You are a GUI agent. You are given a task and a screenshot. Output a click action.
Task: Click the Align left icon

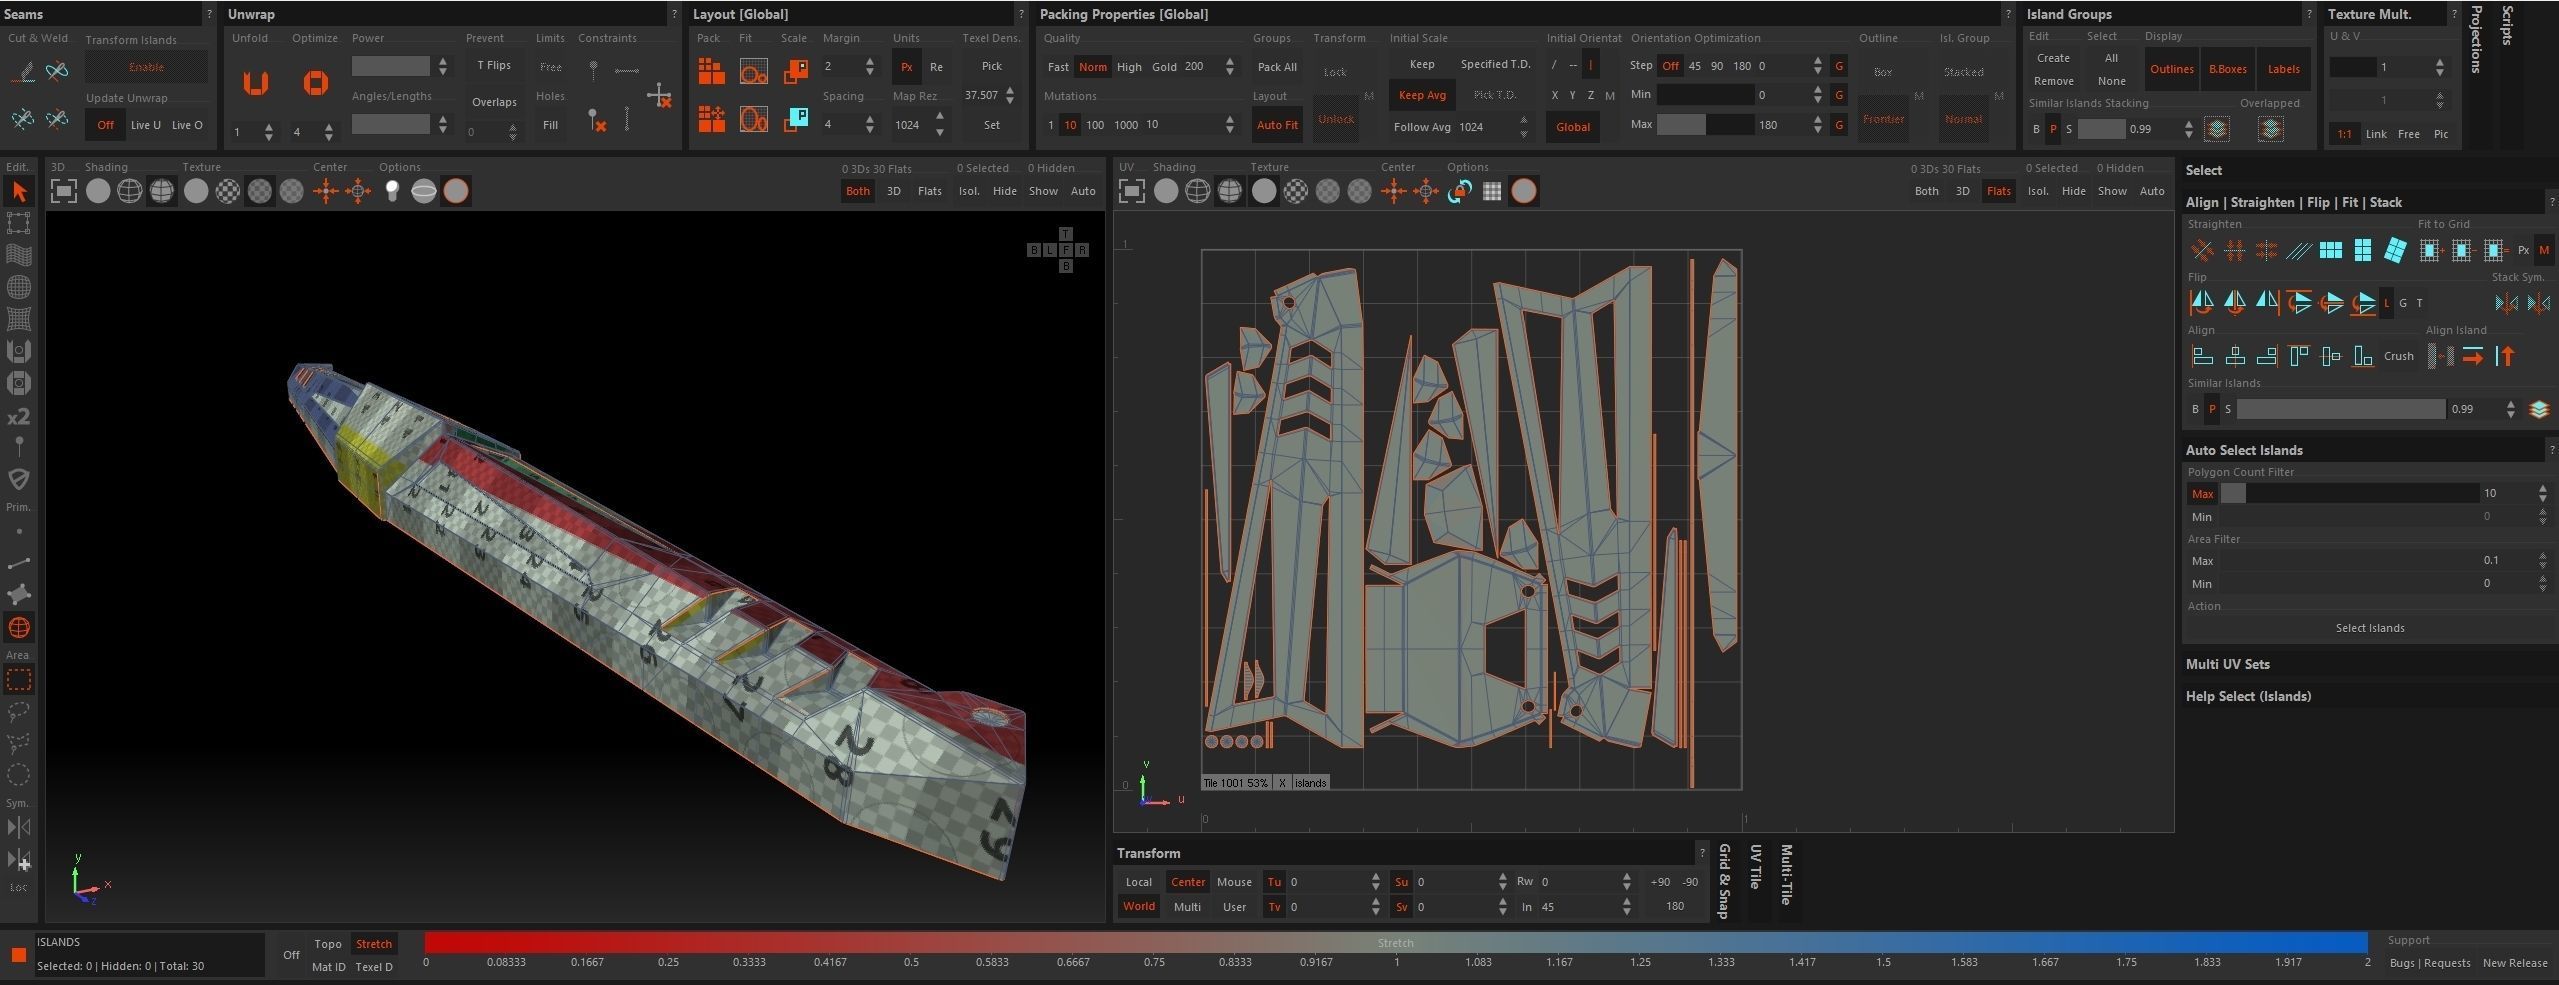[x=2201, y=356]
